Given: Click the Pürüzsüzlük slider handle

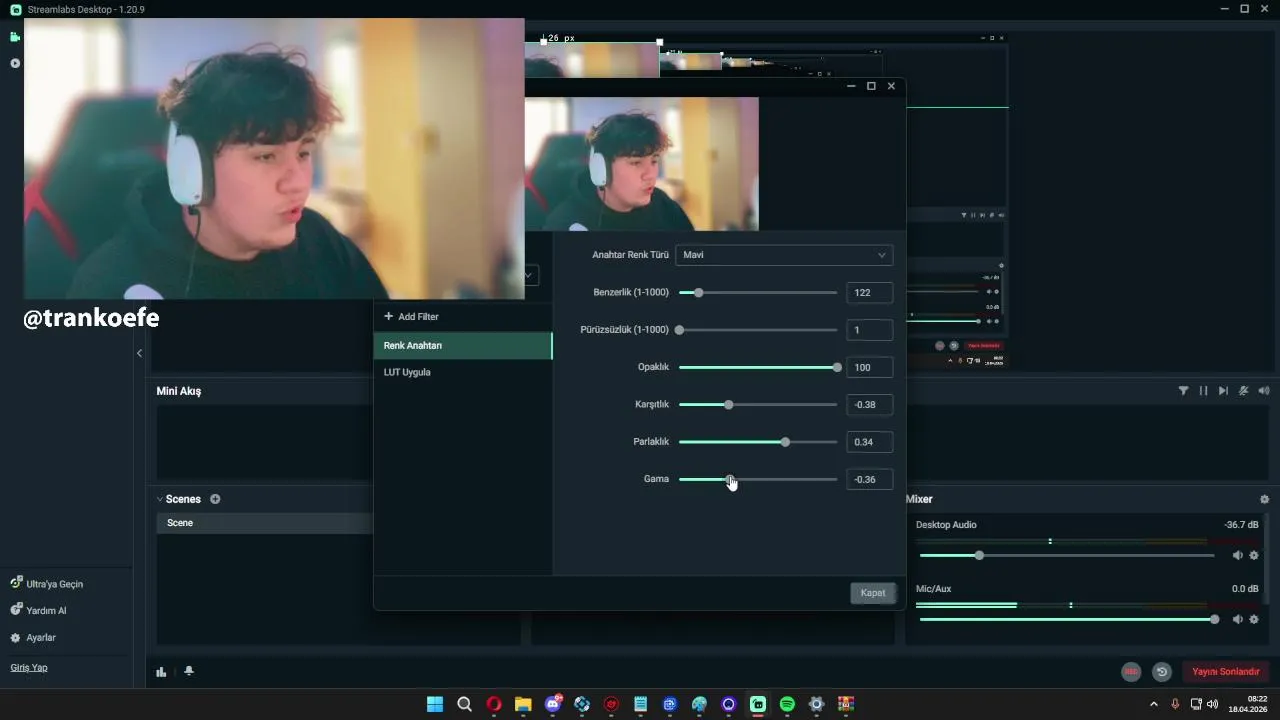Looking at the screenshot, I should click(x=680, y=330).
